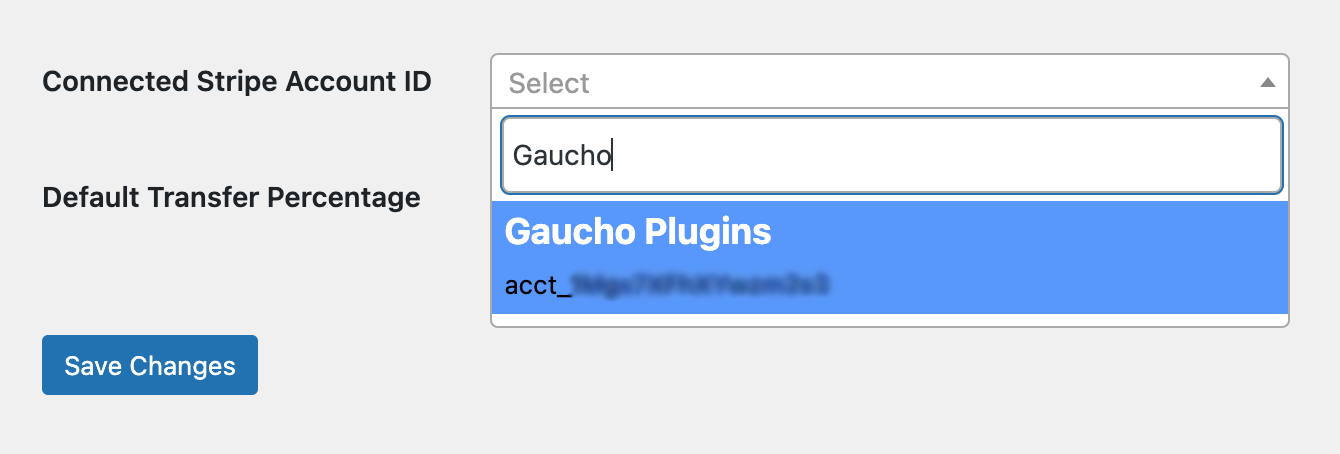This screenshot has height=454, width=1340.
Task: Place cursor after "Gaucho" in search box
Action: point(612,156)
